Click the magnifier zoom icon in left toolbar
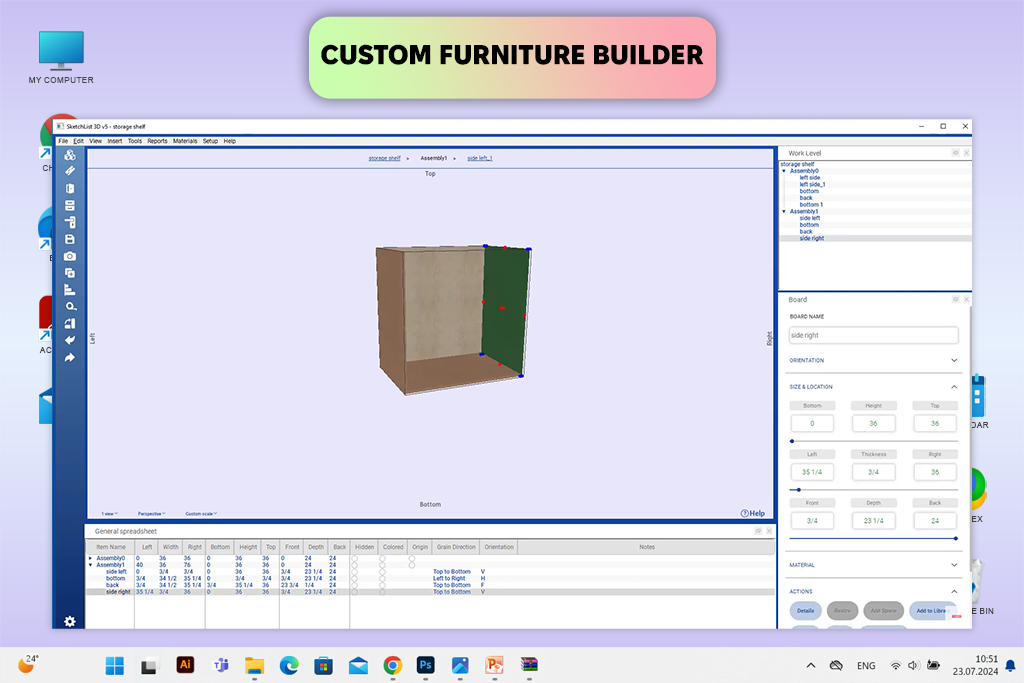Viewport: 1024px width, 683px height. pyautogui.click(x=70, y=306)
